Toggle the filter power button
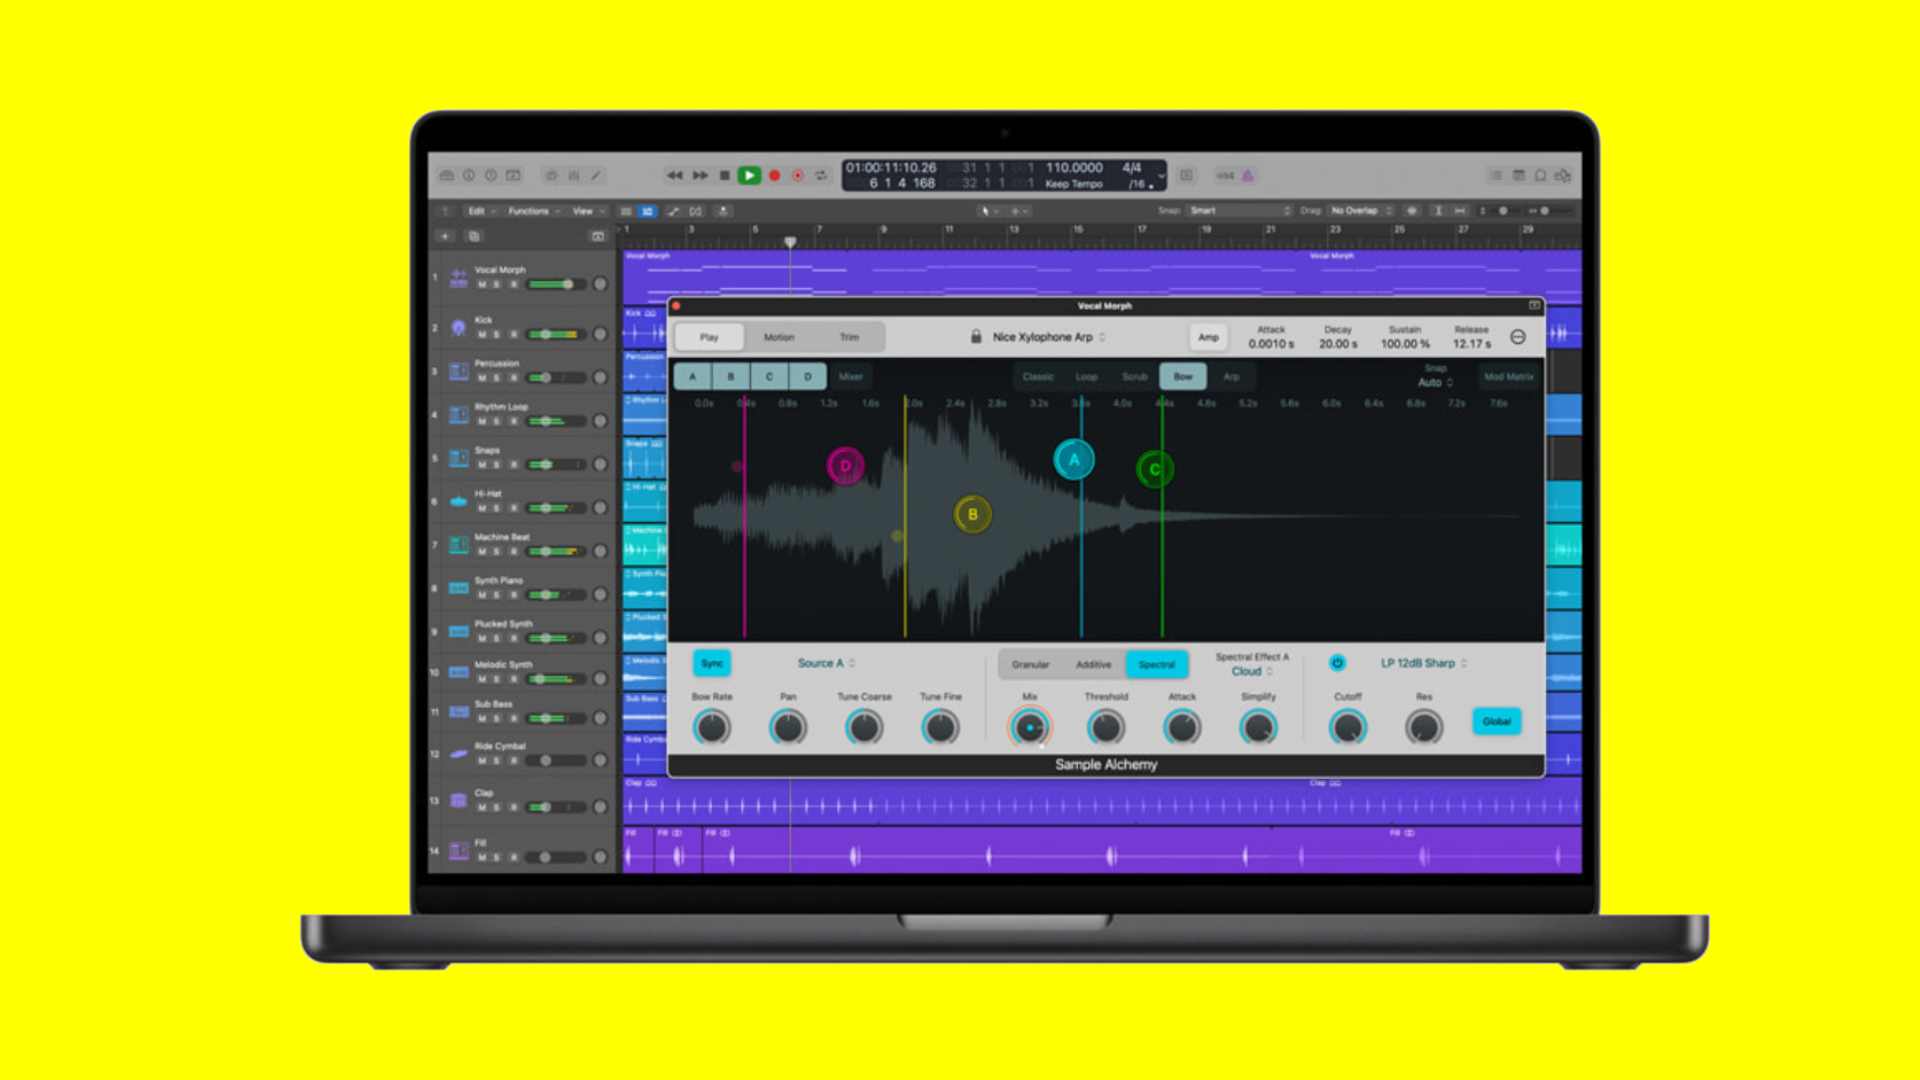This screenshot has height=1080, width=1920. pos(1337,663)
